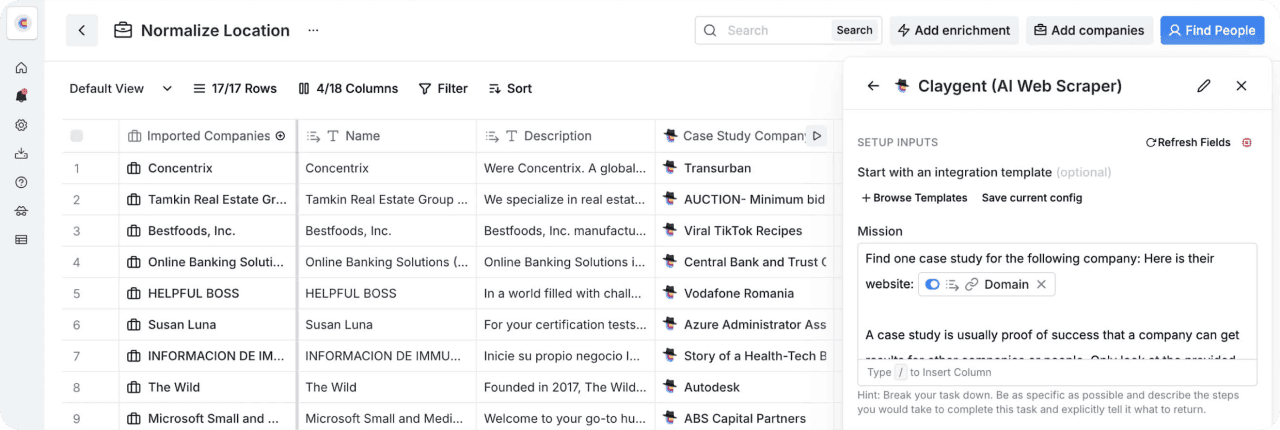The height and width of the screenshot is (430, 1280).
Task: Run the Case Study Company column play icon
Action: tap(817, 136)
